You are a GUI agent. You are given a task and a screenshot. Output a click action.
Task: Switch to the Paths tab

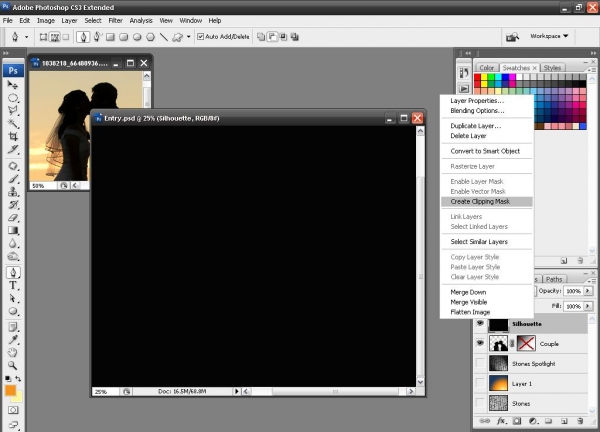[x=554, y=279]
